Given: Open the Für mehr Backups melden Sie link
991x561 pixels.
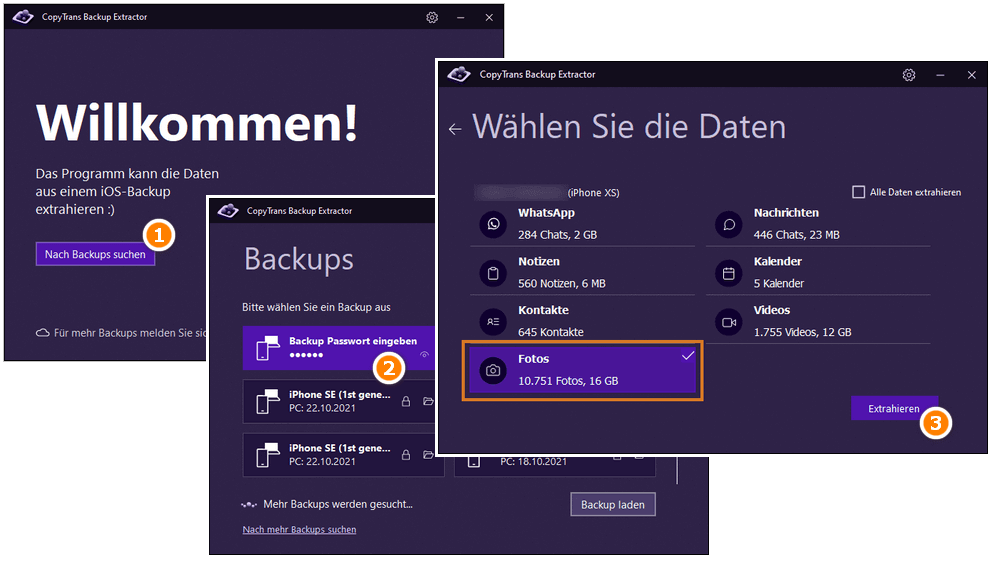Looking at the screenshot, I should point(130,333).
